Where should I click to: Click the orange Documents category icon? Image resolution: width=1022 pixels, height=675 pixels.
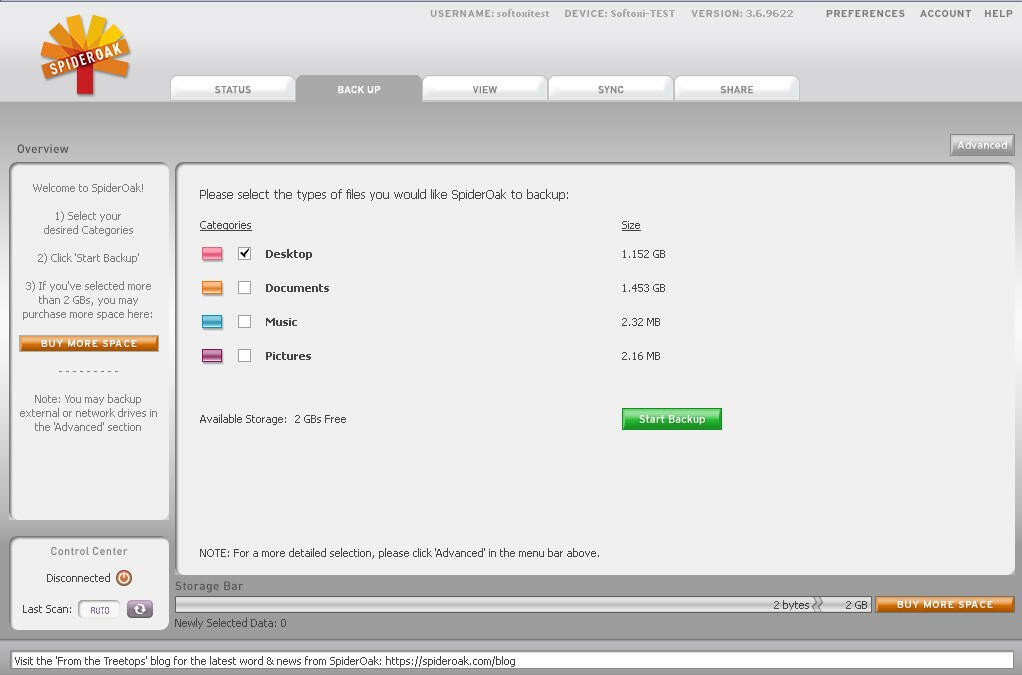(212, 288)
